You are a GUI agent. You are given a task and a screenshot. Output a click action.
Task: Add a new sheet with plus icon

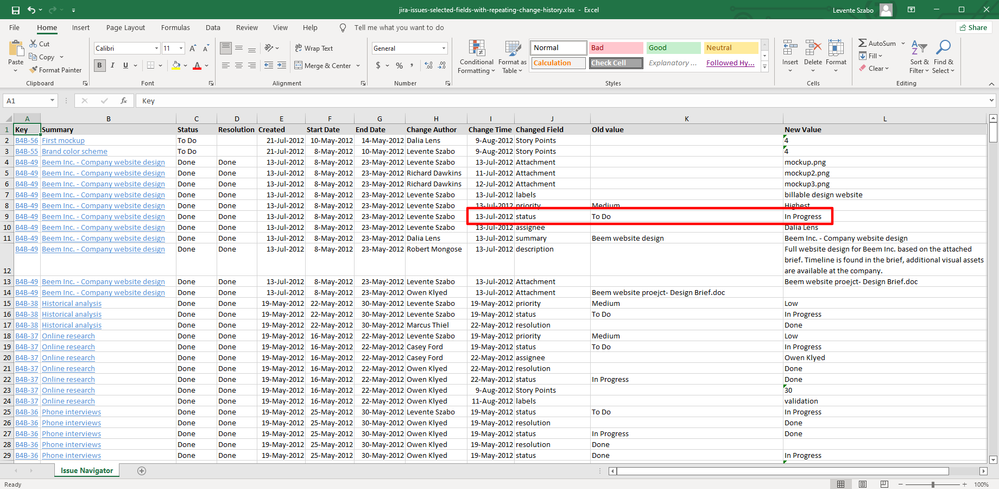coord(141,471)
